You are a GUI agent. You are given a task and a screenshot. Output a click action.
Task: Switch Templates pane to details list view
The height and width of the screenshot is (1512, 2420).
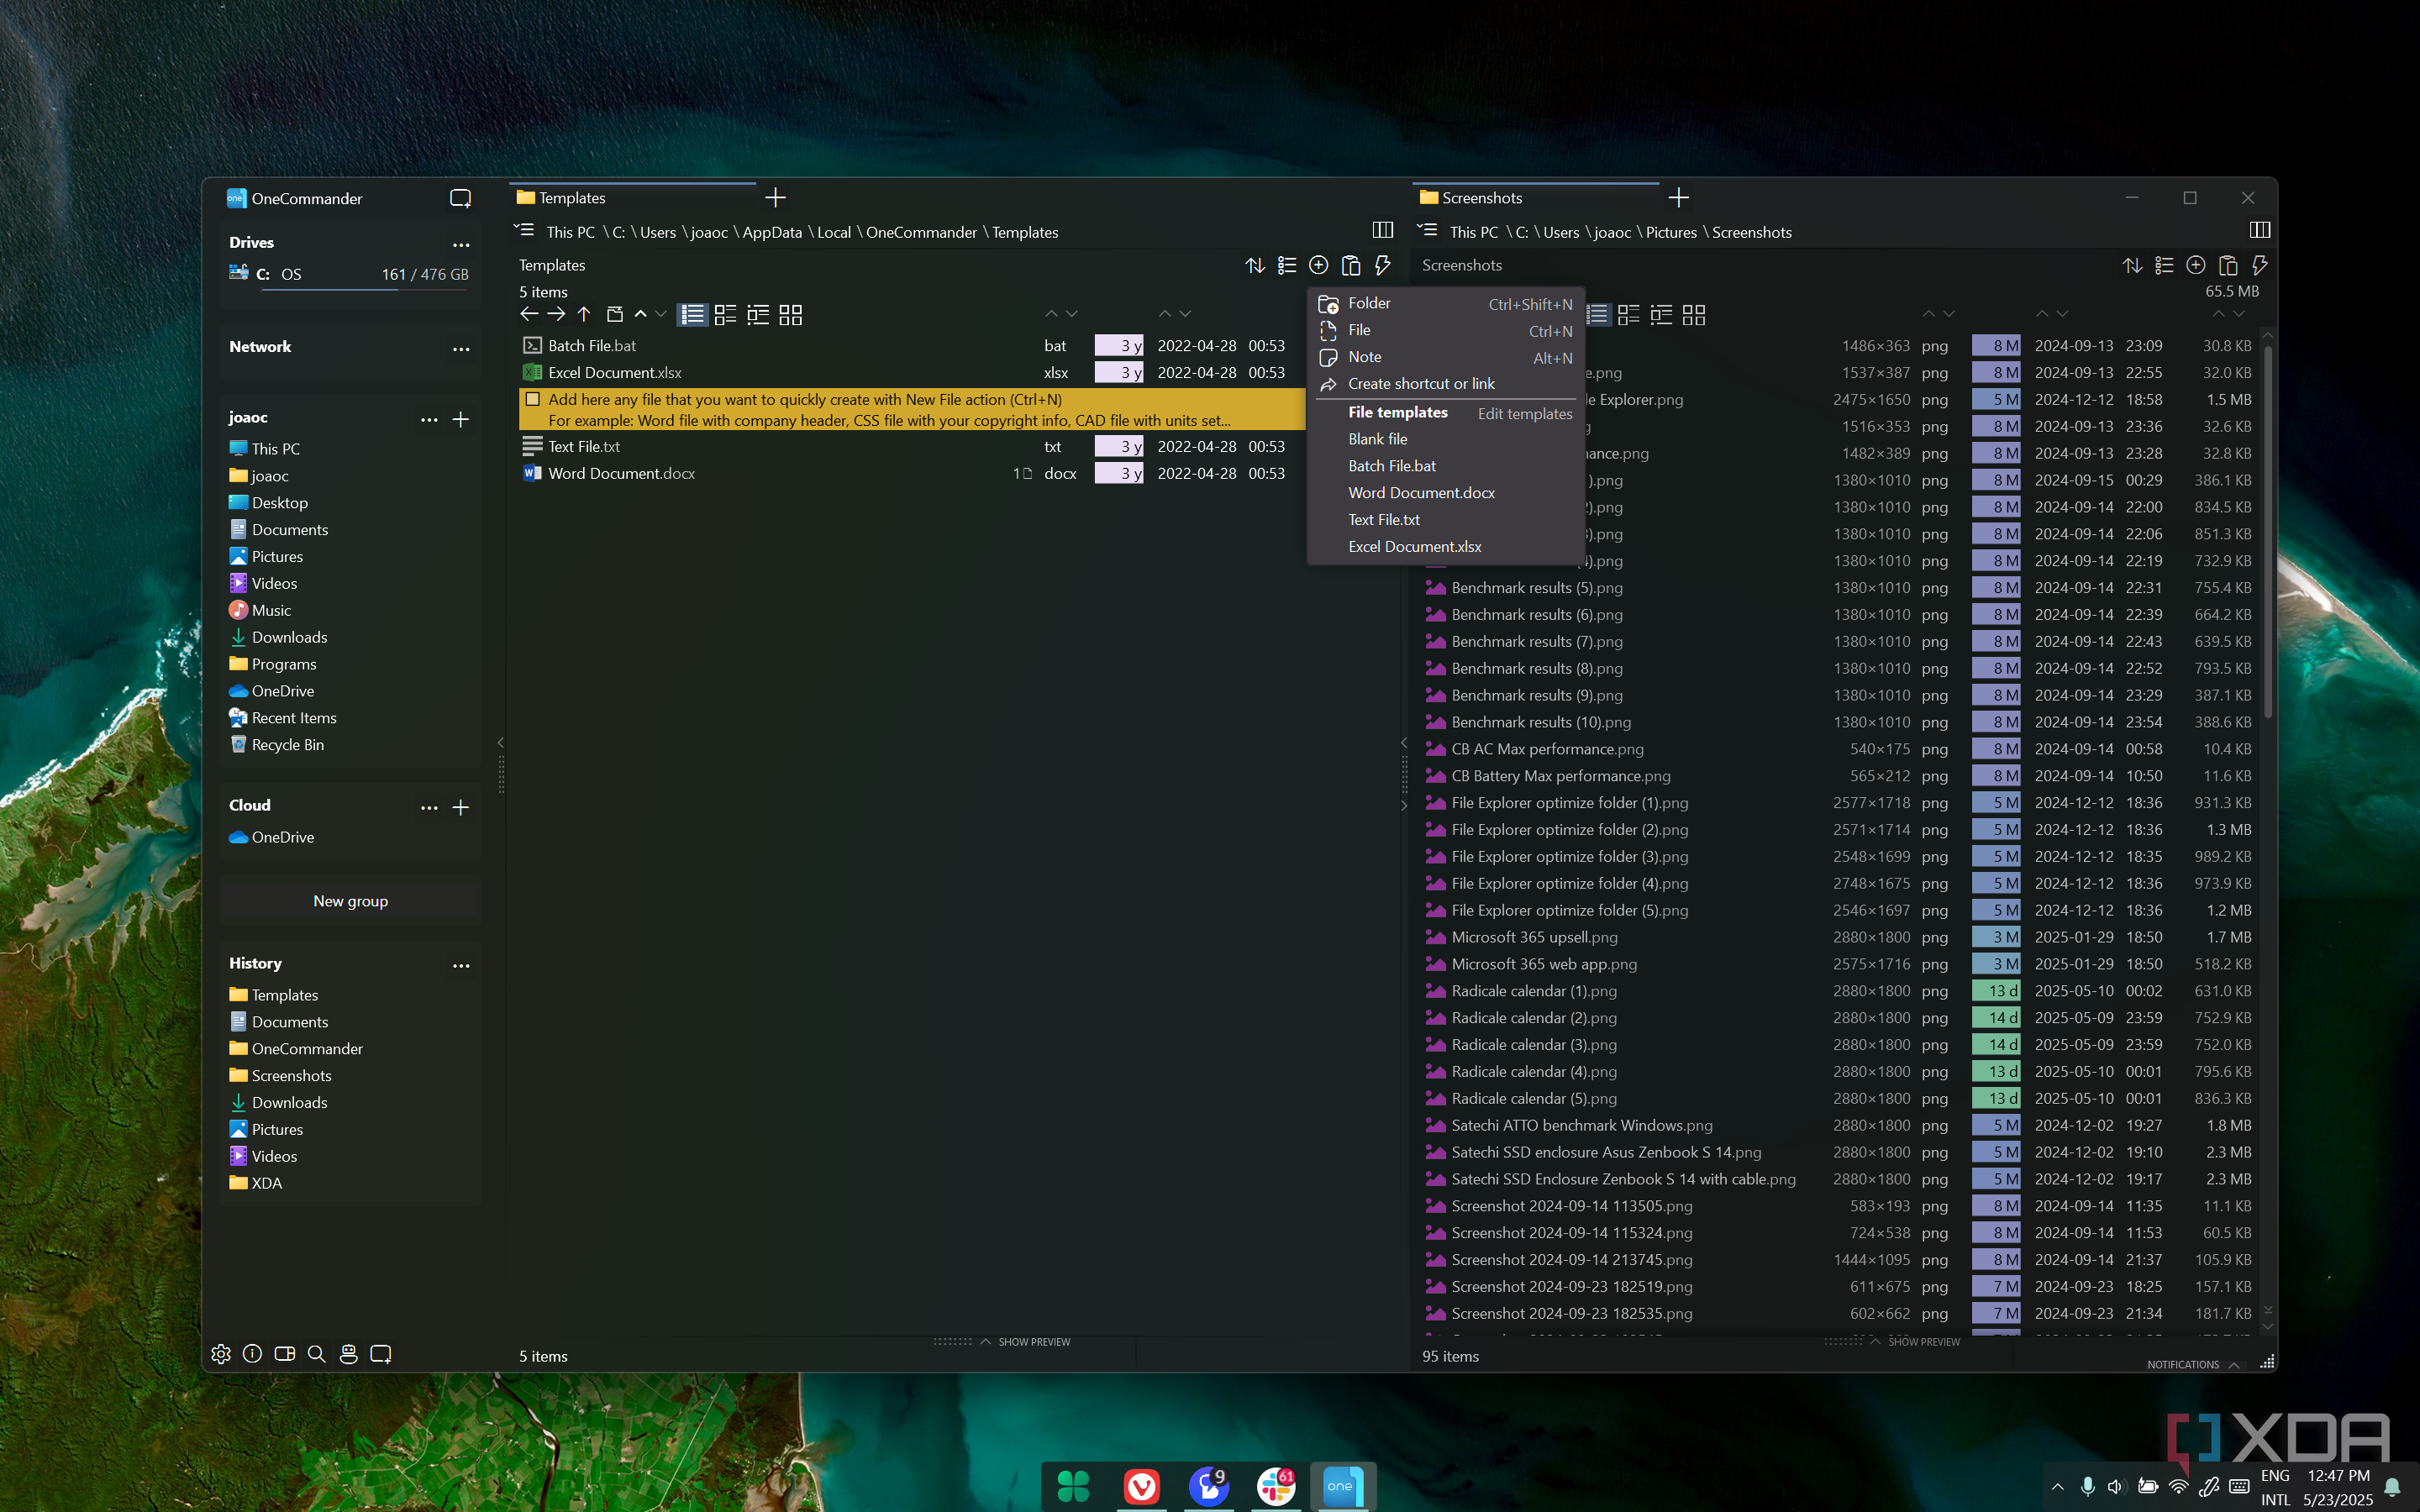[692, 315]
